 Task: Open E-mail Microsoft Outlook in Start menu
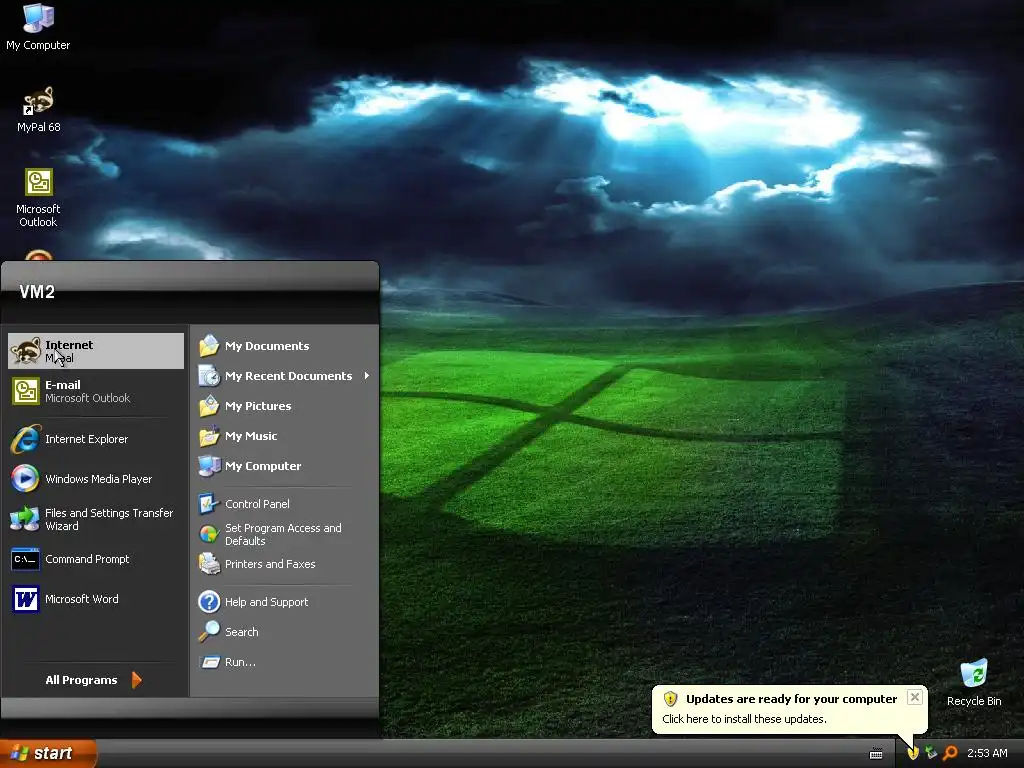click(x=96, y=391)
